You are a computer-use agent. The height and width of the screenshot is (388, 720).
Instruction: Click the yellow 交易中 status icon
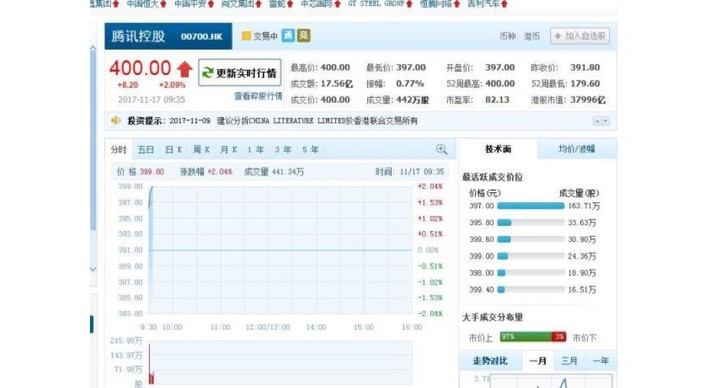[246, 36]
